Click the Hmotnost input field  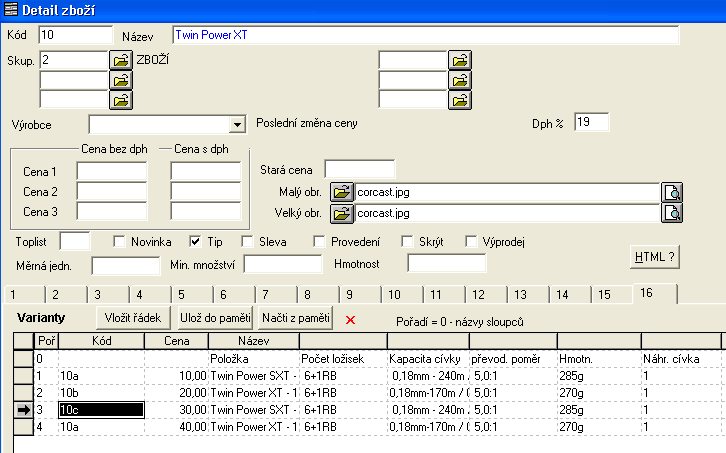(x=447, y=263)
